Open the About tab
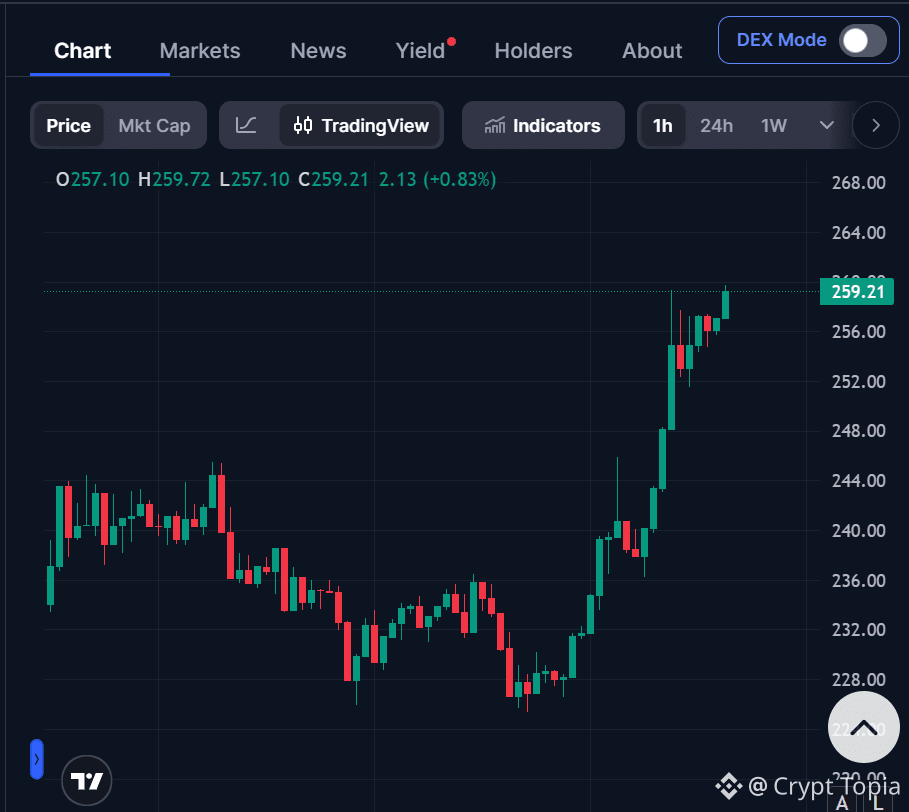Image resolution: width=909 pixels, height=812 pixels. [x=652, y=51]
